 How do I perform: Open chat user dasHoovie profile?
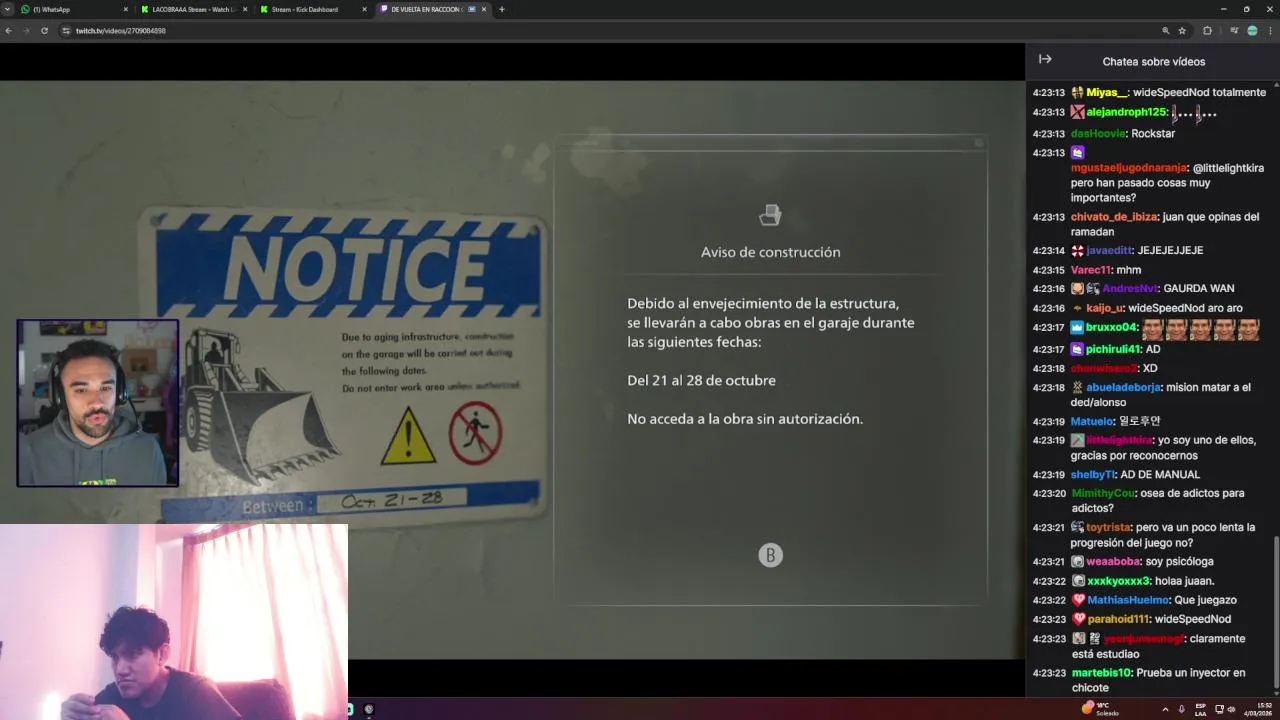click(1098, 133)
